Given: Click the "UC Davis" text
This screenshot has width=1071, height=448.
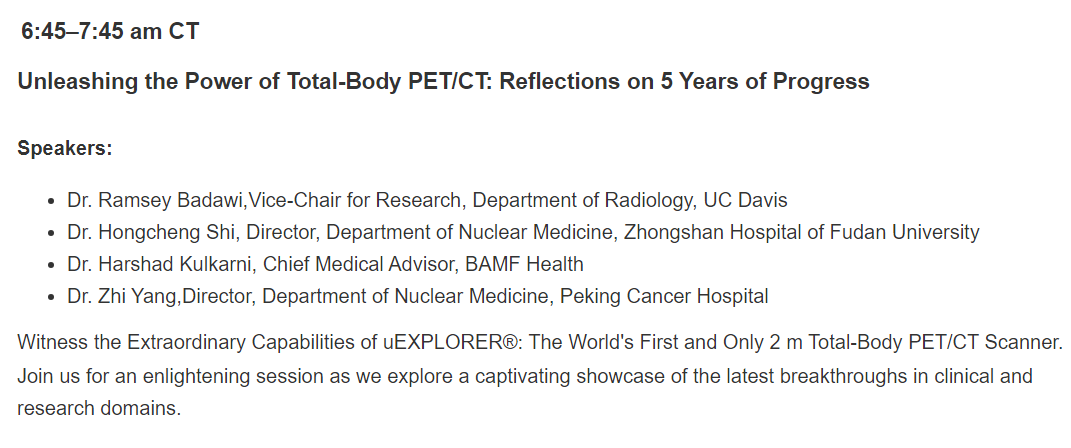Looking at the screenshot, I should pyautogui.click(x=745, y=200).
